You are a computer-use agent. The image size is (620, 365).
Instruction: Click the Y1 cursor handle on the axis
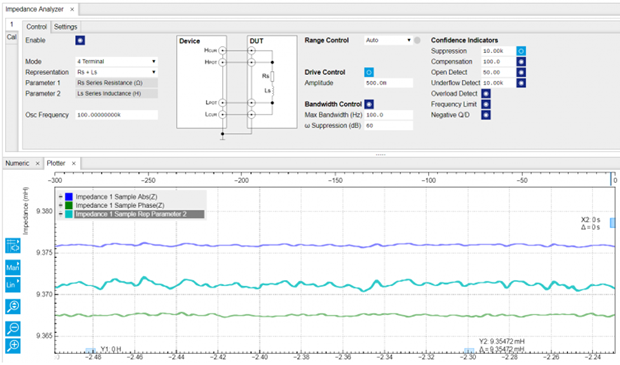click(90, 350)
